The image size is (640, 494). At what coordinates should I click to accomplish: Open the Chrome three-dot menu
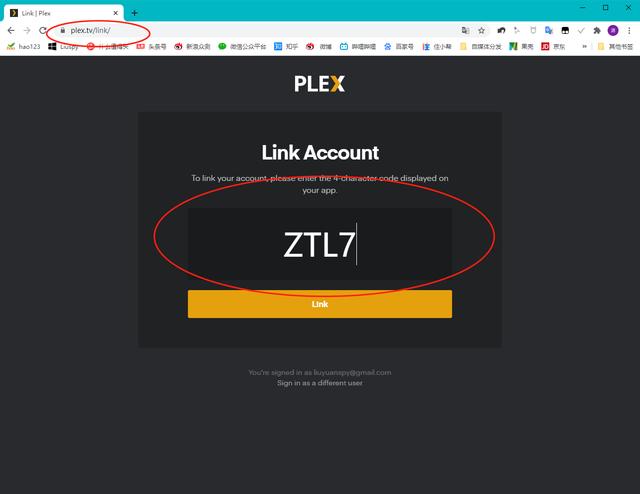click(629, 30)
